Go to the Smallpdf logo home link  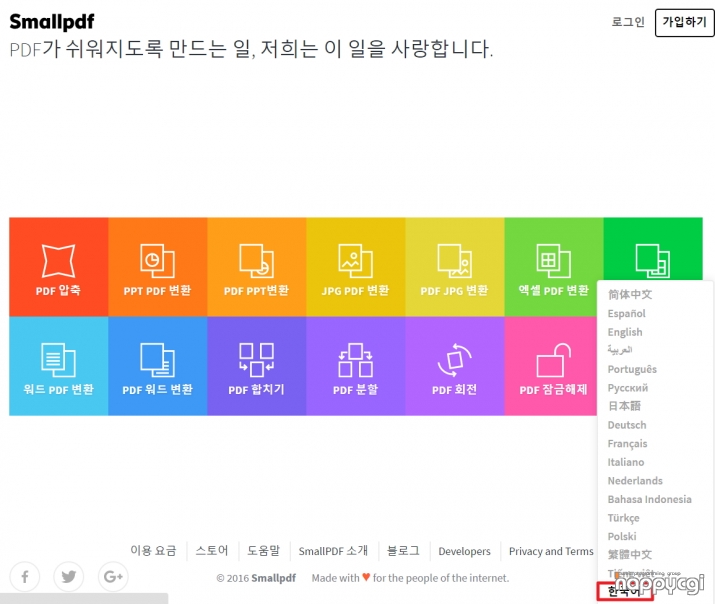52,21
